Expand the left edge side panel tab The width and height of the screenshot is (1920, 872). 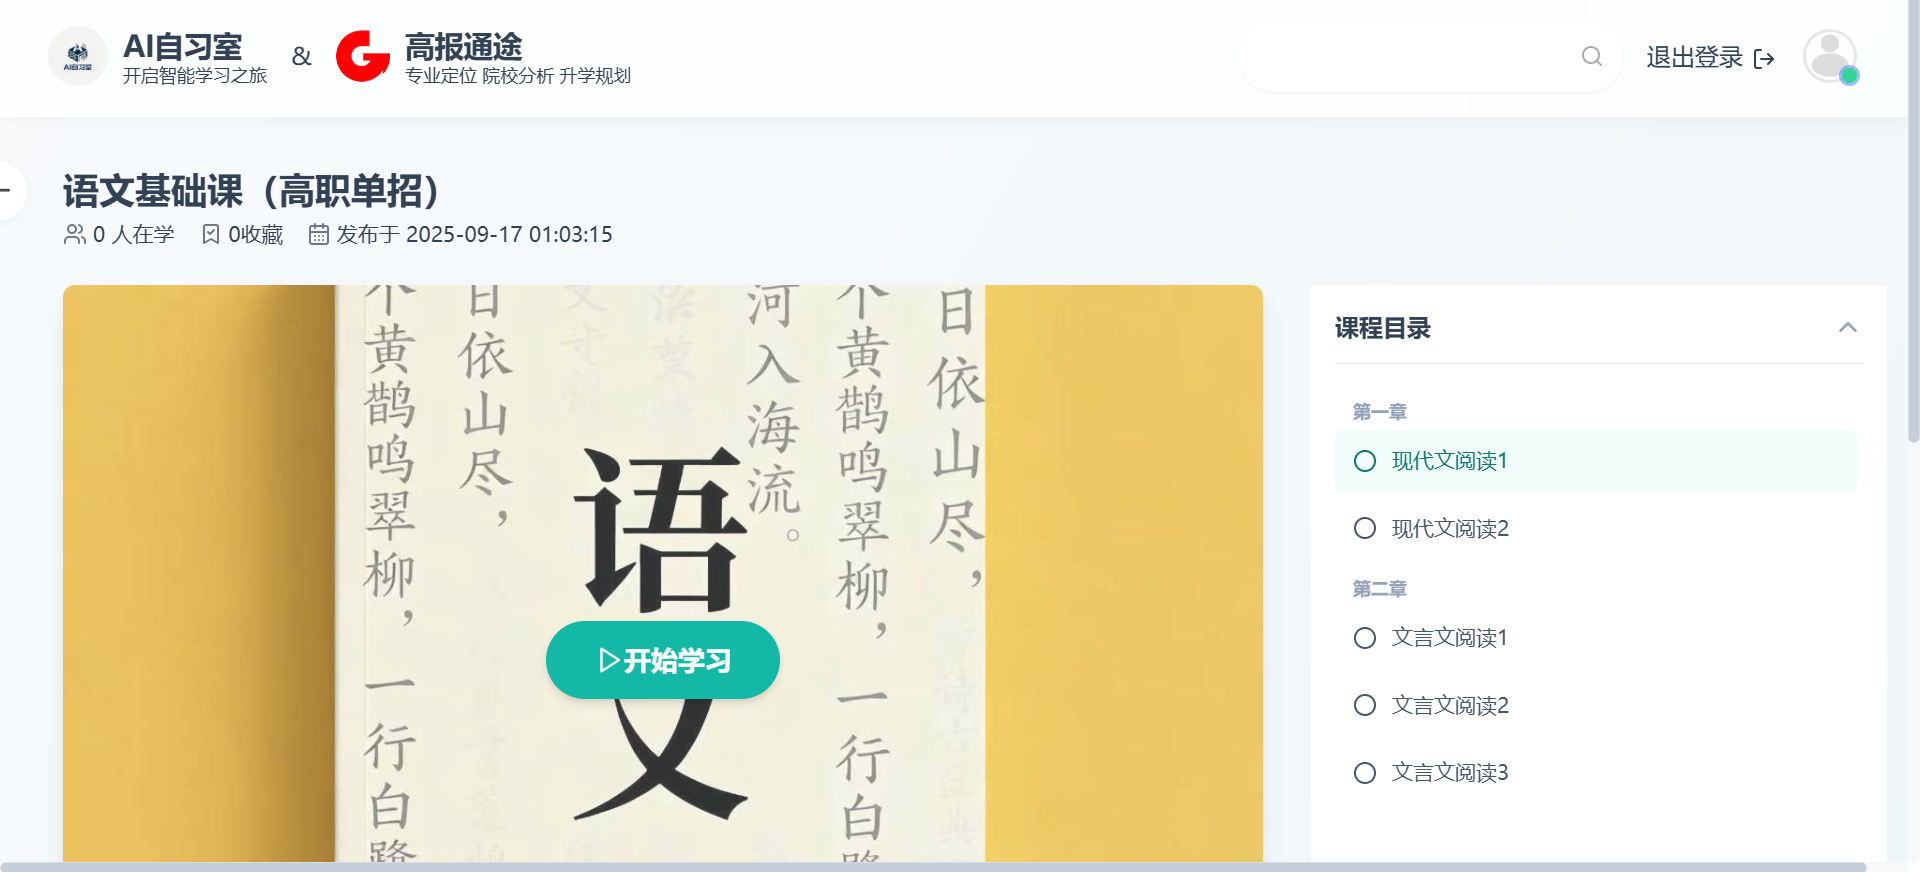pos(10,190)
